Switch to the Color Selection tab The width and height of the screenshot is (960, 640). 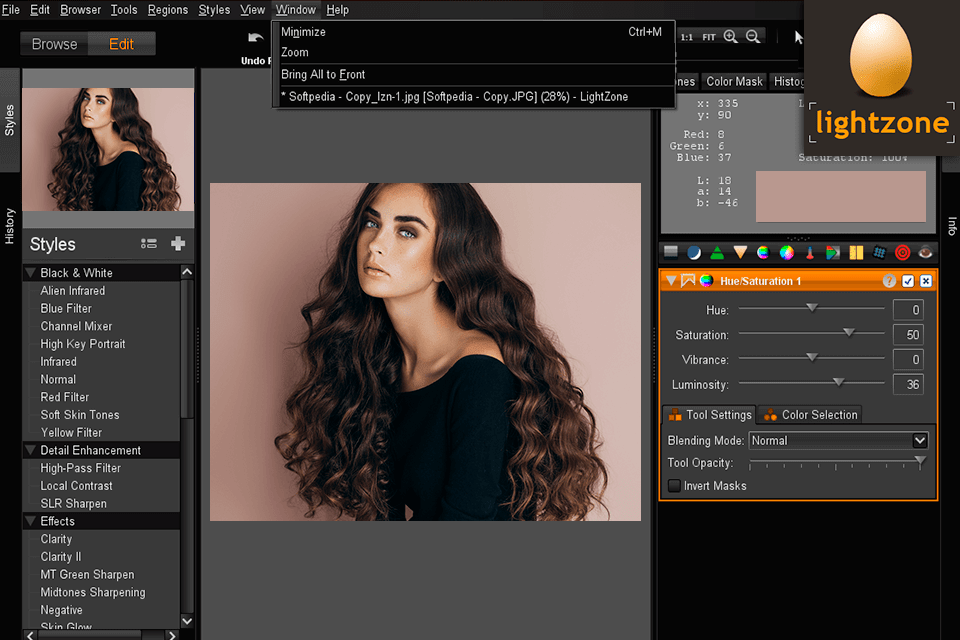[810, 415]
